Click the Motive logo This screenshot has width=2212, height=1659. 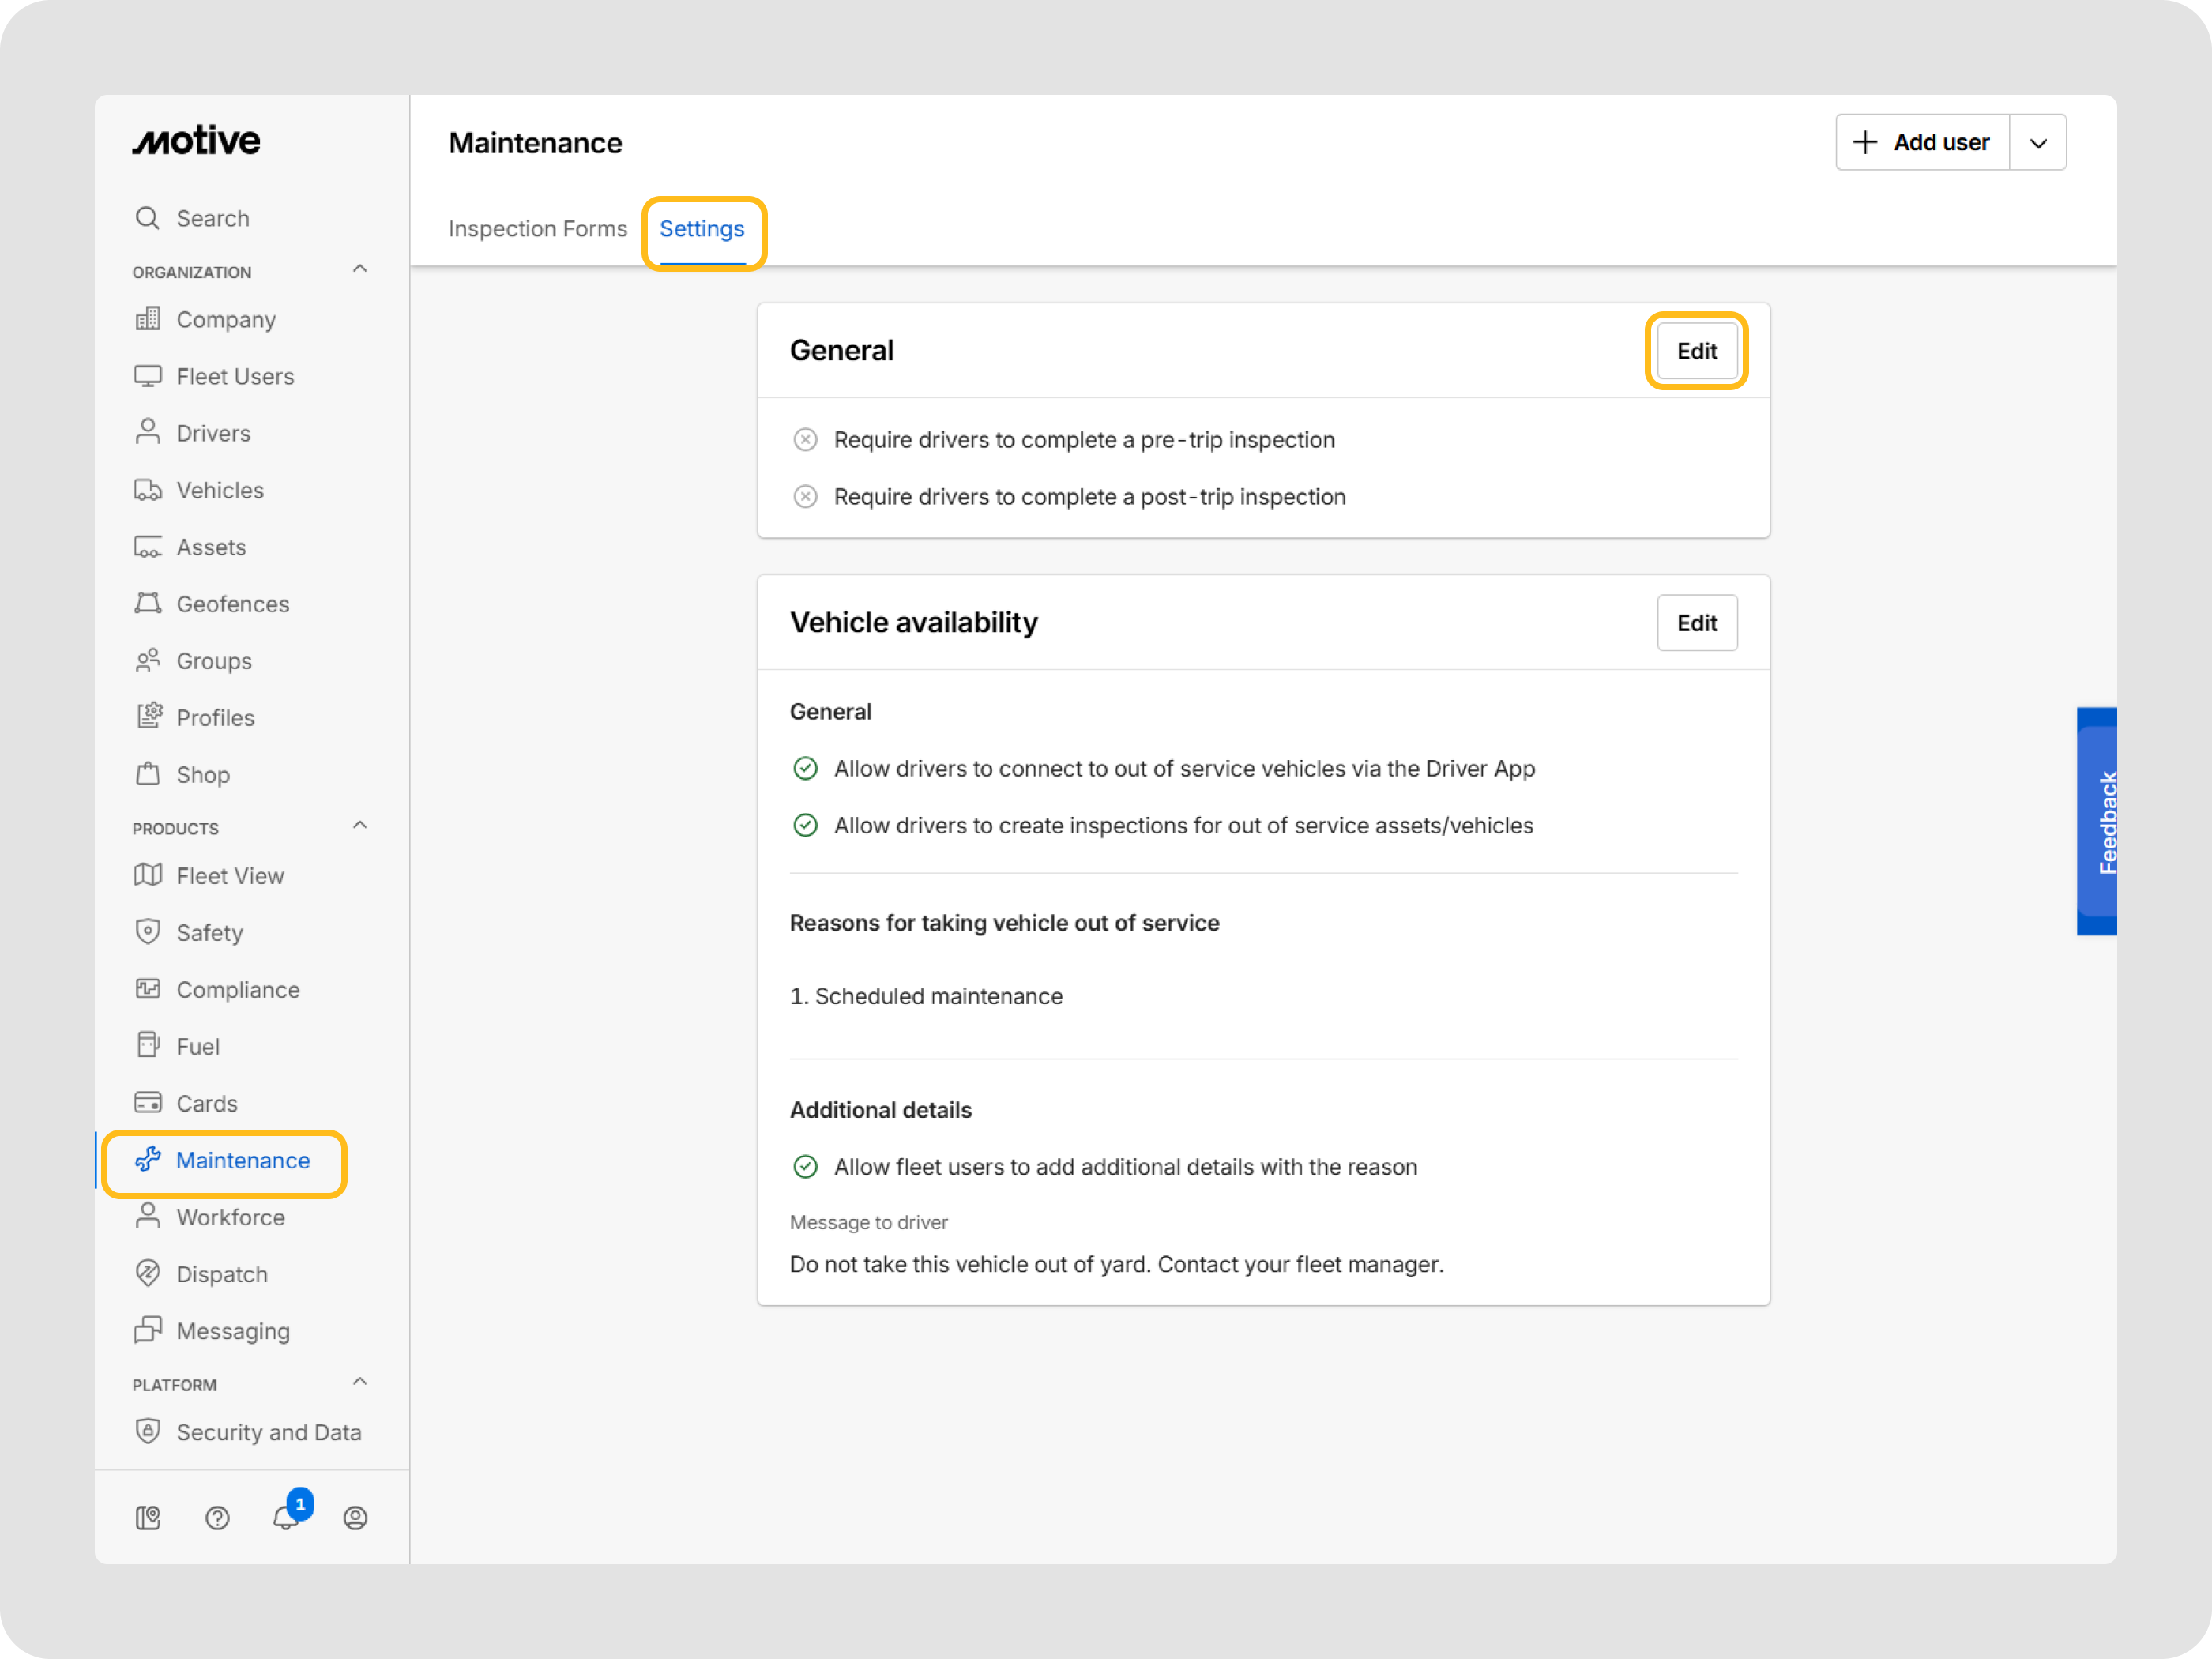click(197, 141)
